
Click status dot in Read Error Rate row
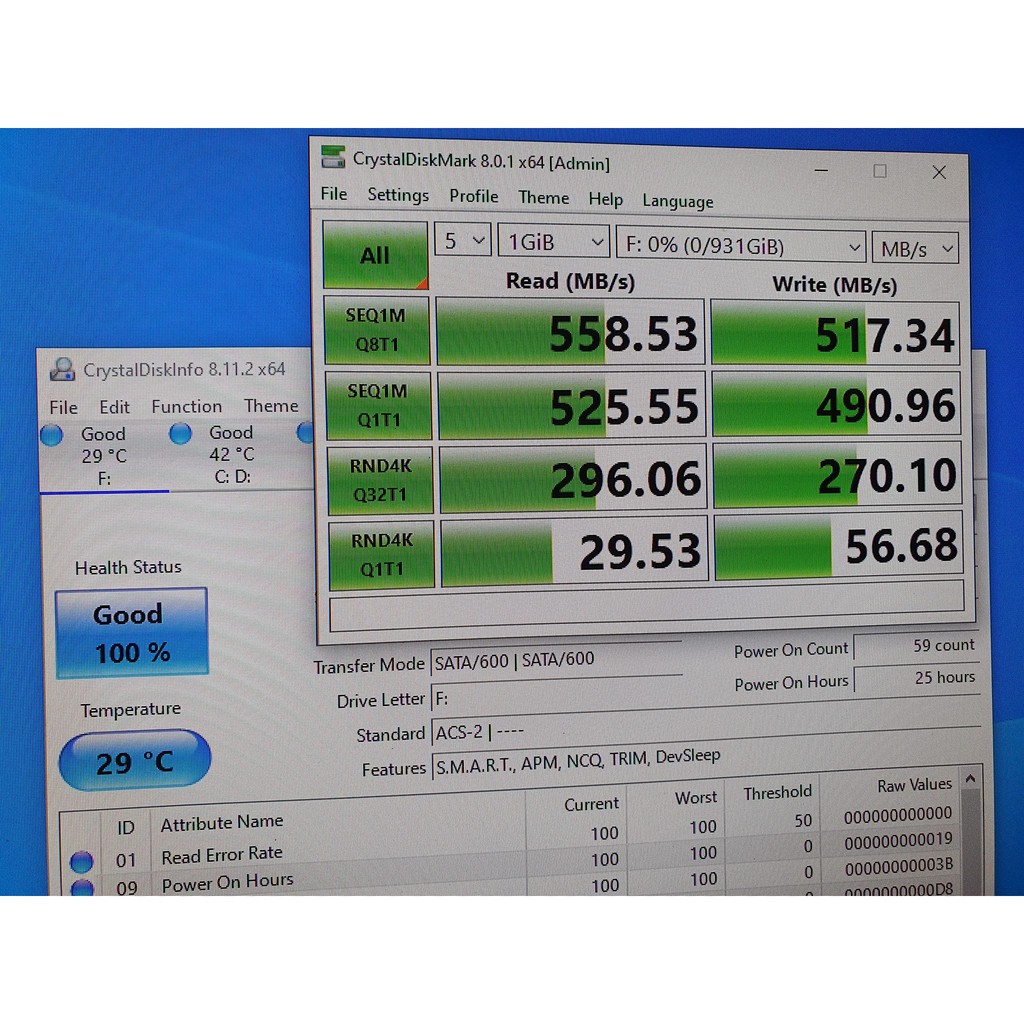point(82,861)
